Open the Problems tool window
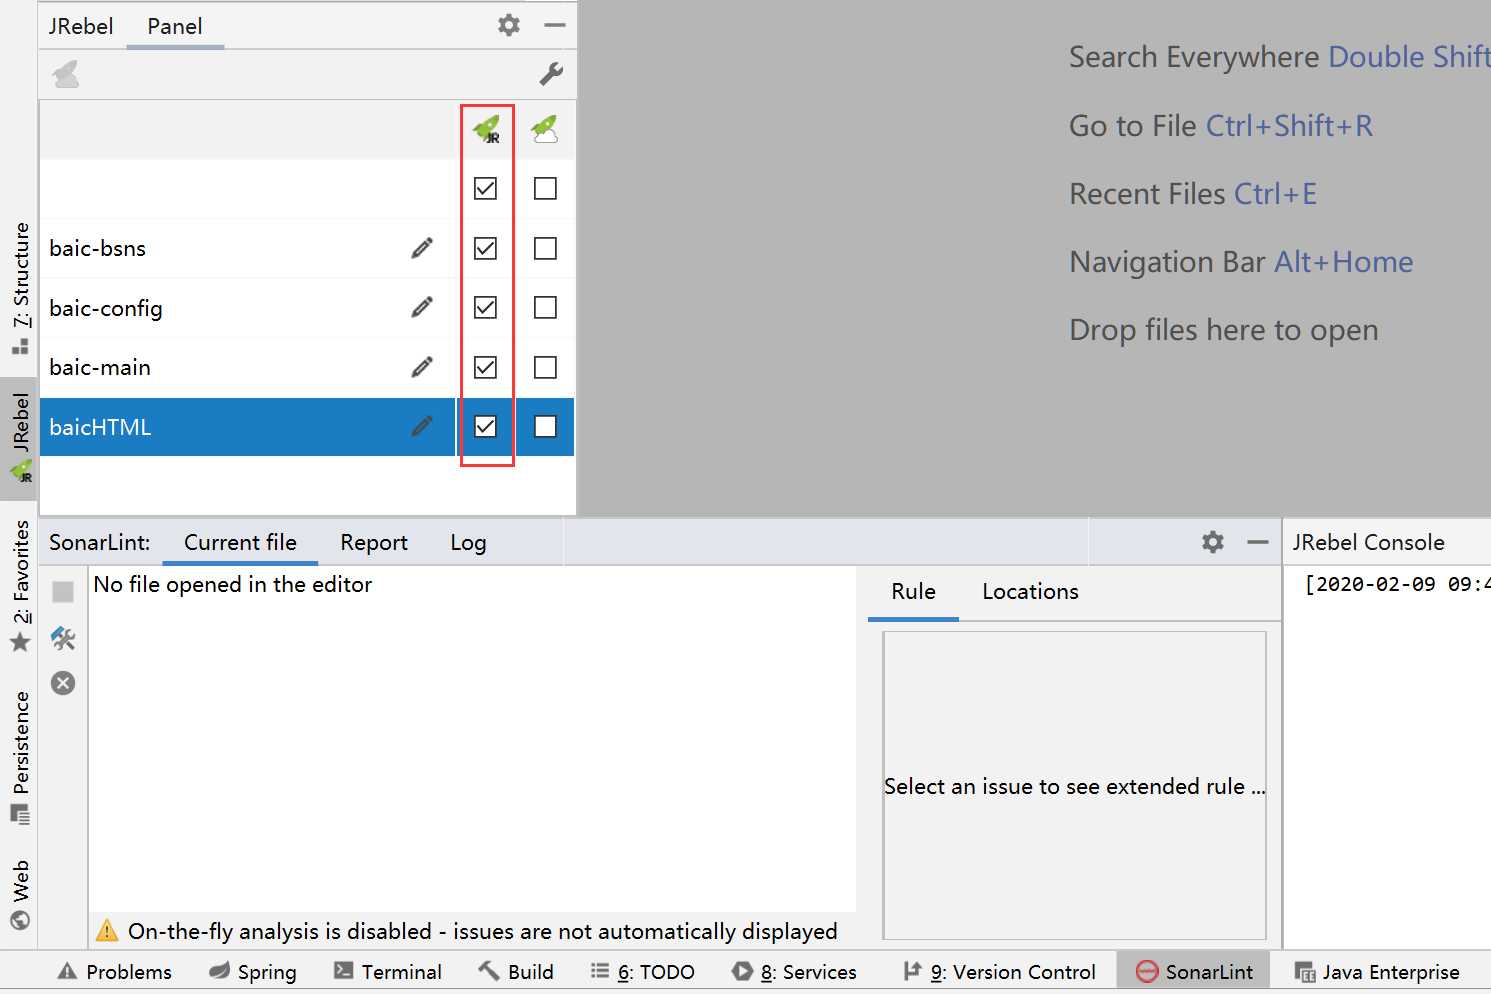 pyautogui.click(x=114, y=972)
